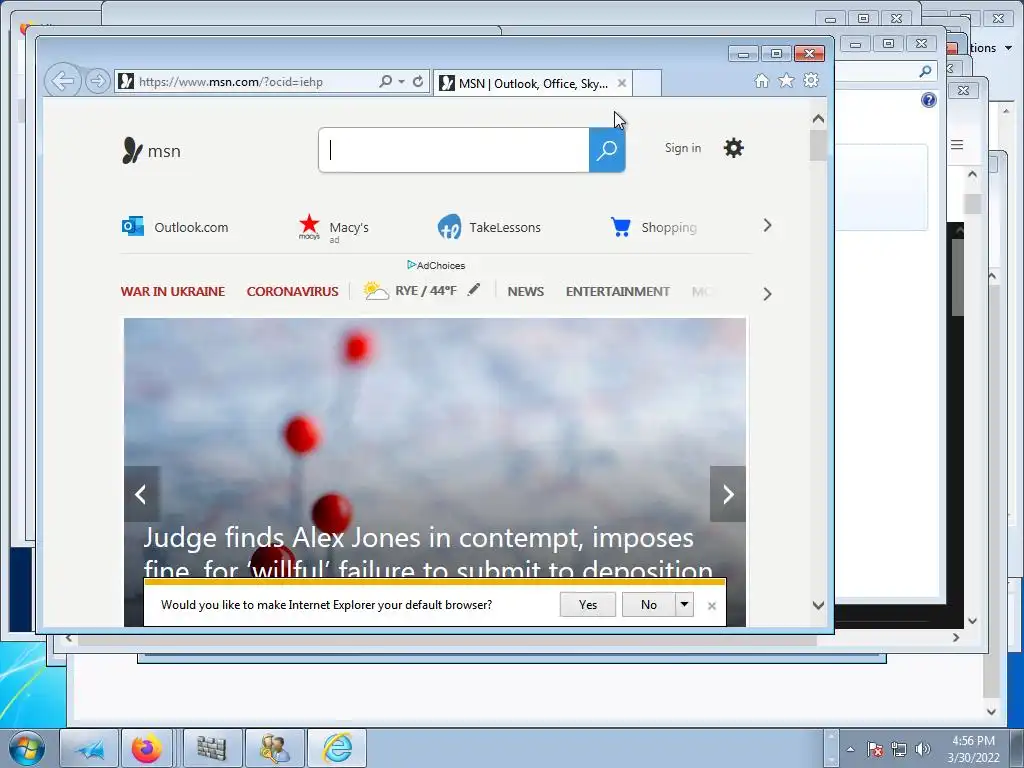The height and width of the screenshot is (768, 1024).
Task: Click the IE Home icon
Action: tap(761, 80)
